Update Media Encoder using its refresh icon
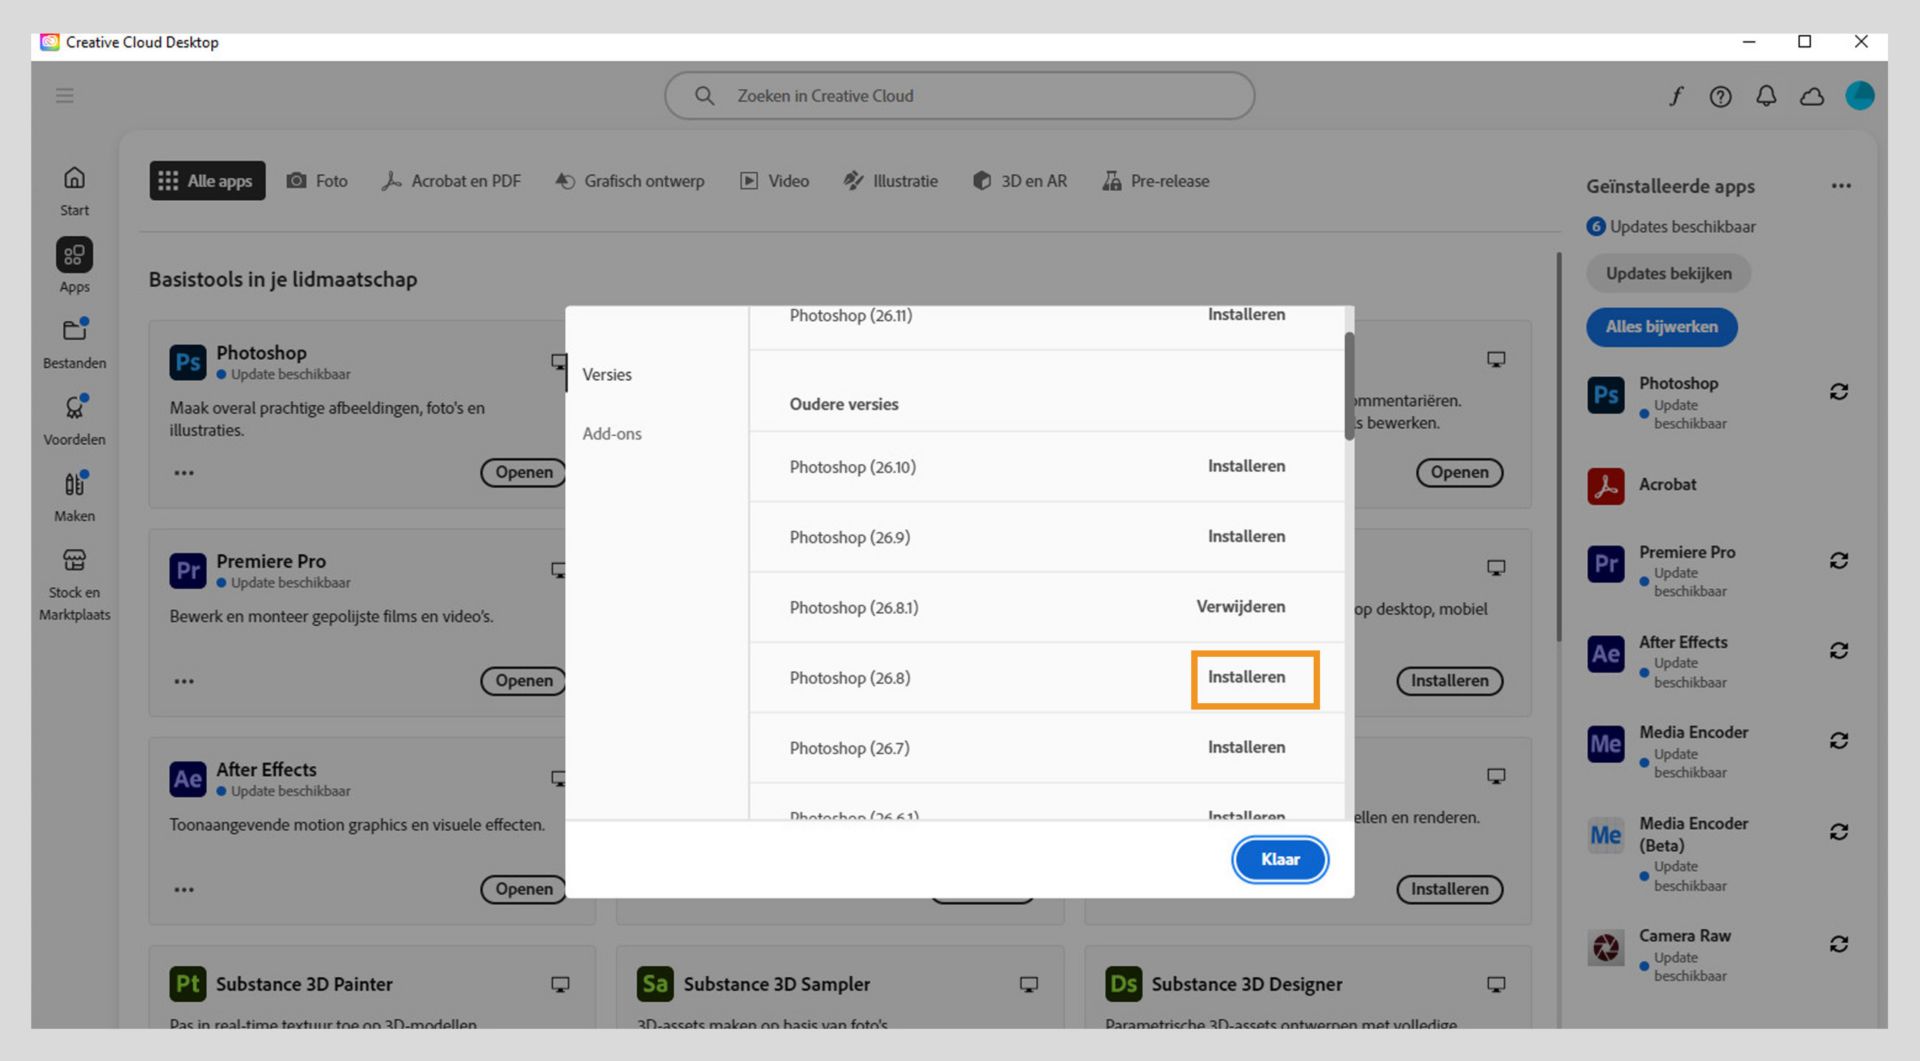Screen dimensions: 1920x1061 pyautogui.click(x=1839, y=741)
